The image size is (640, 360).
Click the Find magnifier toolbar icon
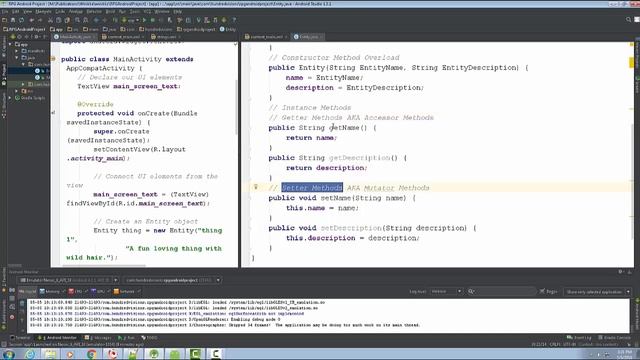[77, 20]
